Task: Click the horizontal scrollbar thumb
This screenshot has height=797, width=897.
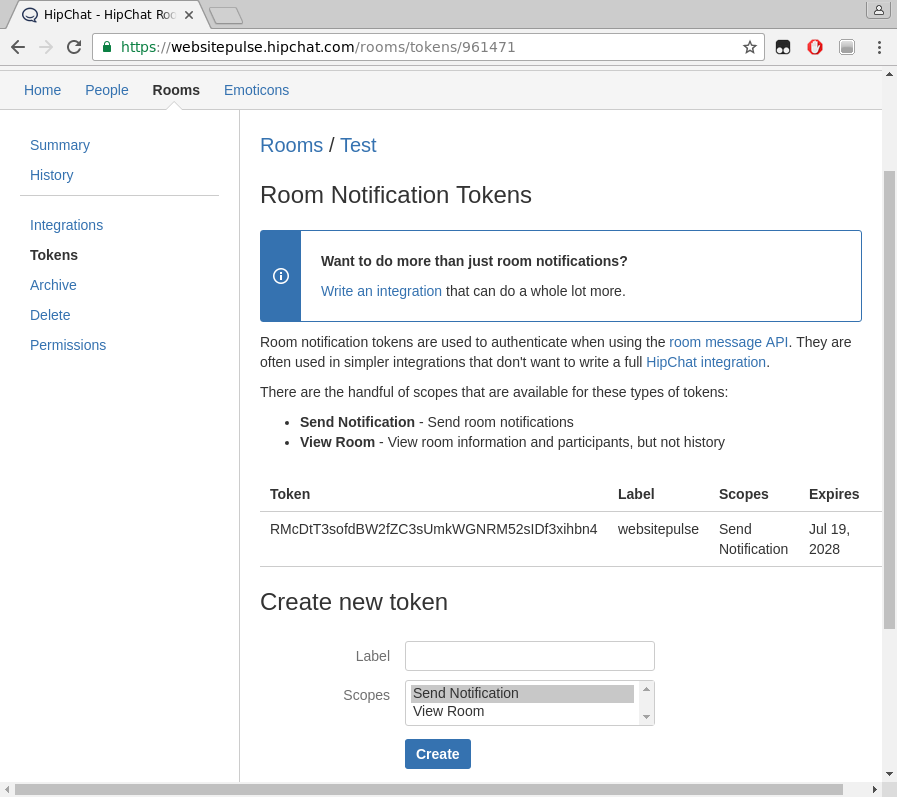Action: tap(428, 790)
